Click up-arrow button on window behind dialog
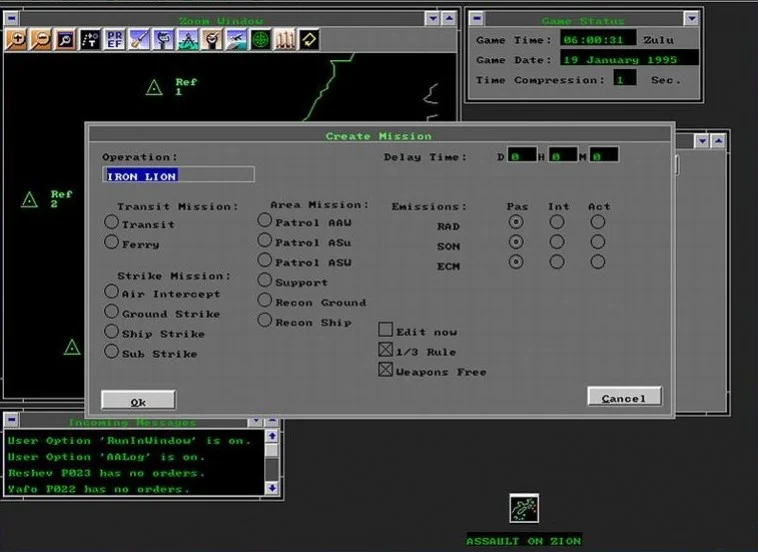 pos(718,141)
